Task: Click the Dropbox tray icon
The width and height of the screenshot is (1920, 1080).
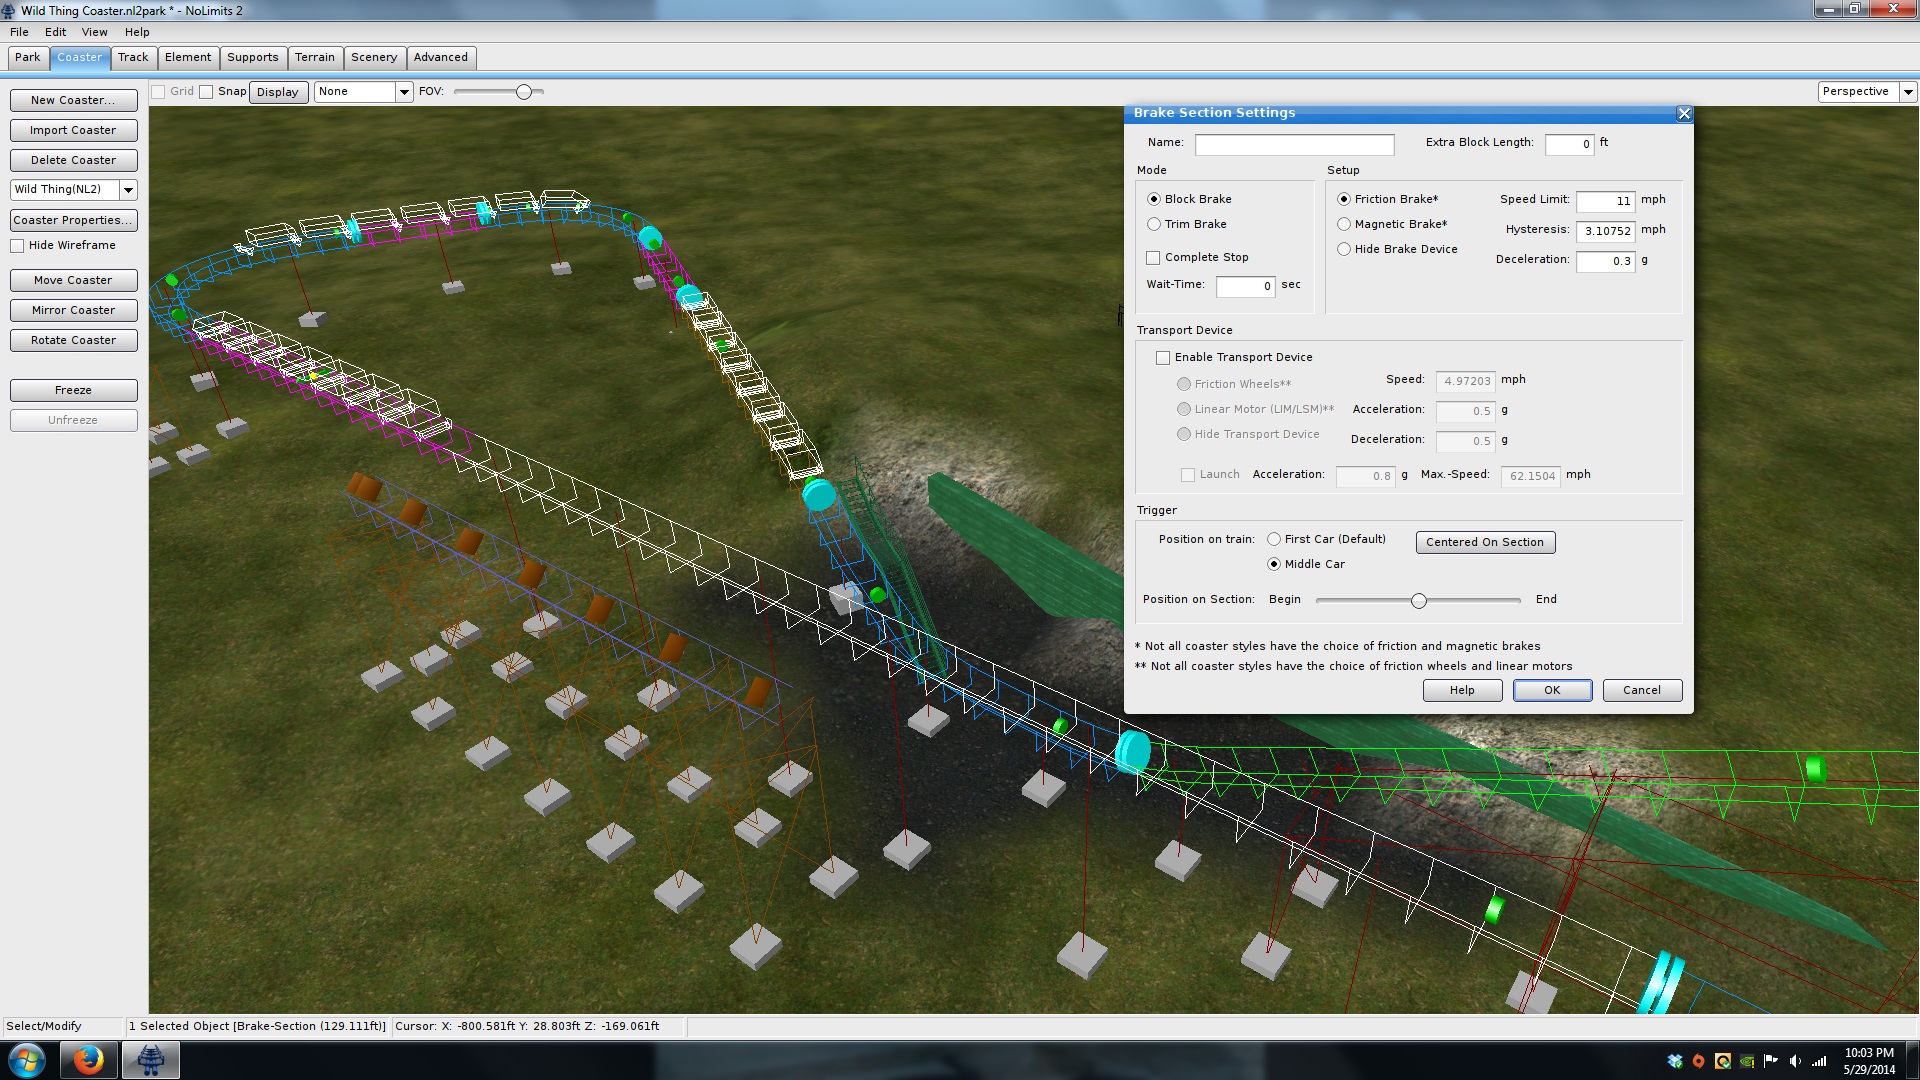Action: tap(1675, 1061)
